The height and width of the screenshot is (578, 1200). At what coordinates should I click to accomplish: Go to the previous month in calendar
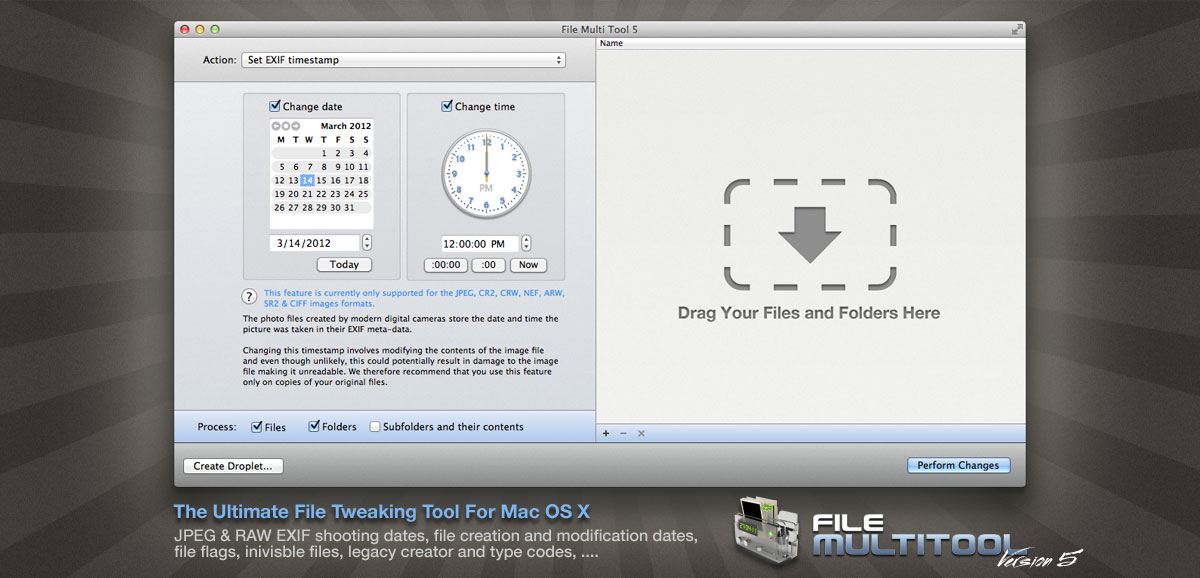tap(276, 126)
